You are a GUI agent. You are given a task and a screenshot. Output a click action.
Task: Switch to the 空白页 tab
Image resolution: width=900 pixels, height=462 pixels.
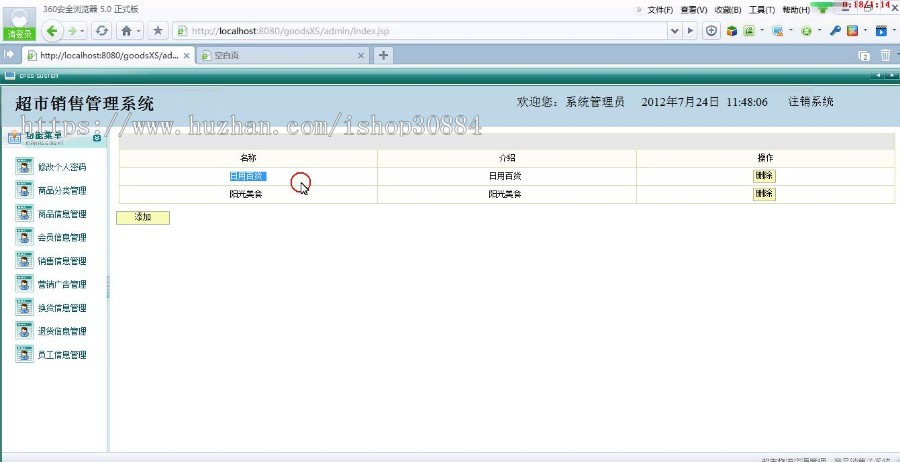(x=281, y=56)
